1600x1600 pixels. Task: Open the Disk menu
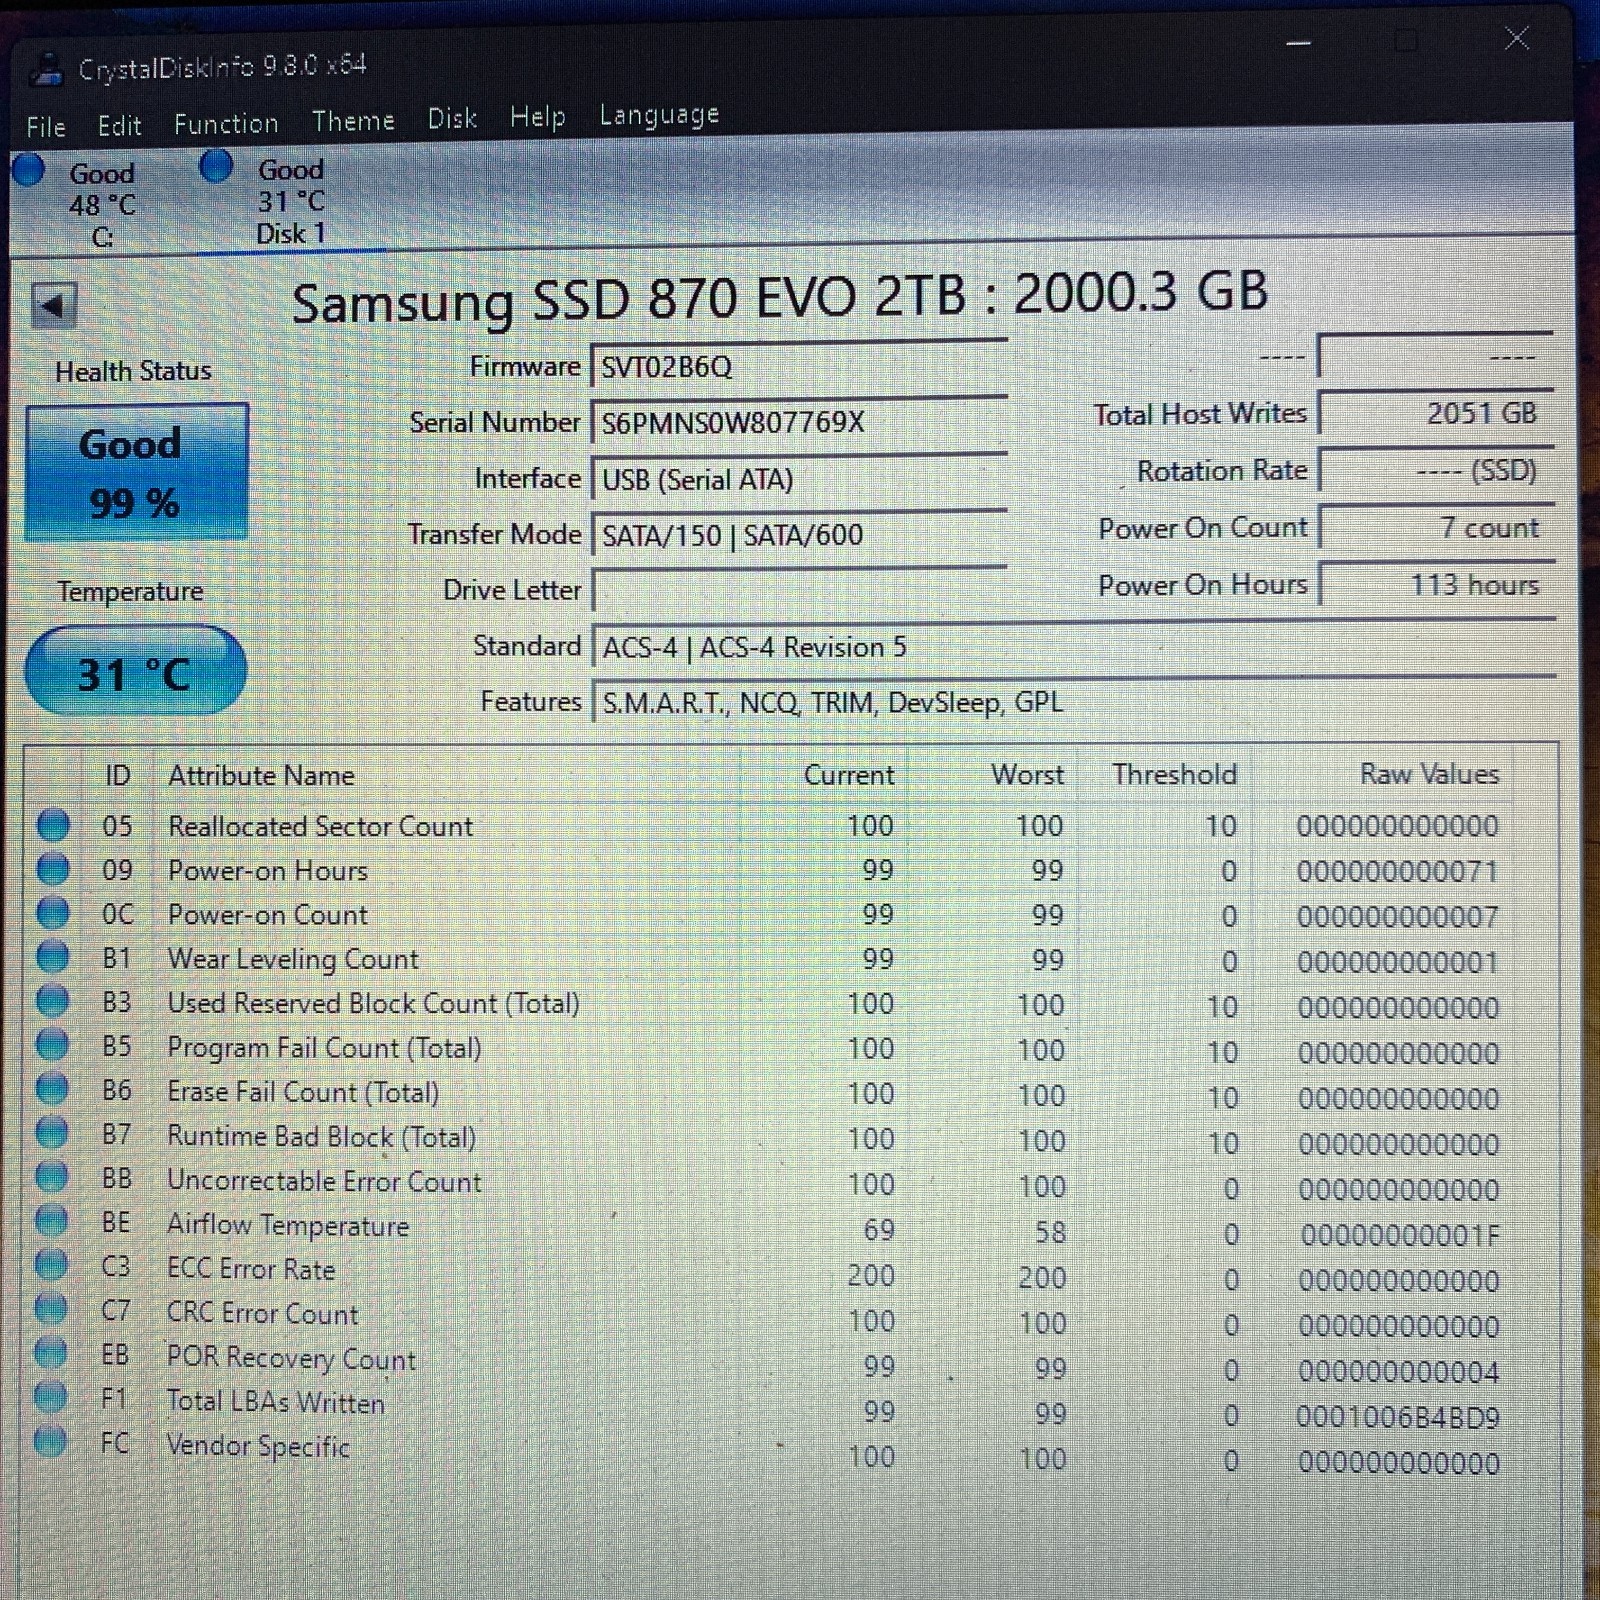tap(452, 119)
